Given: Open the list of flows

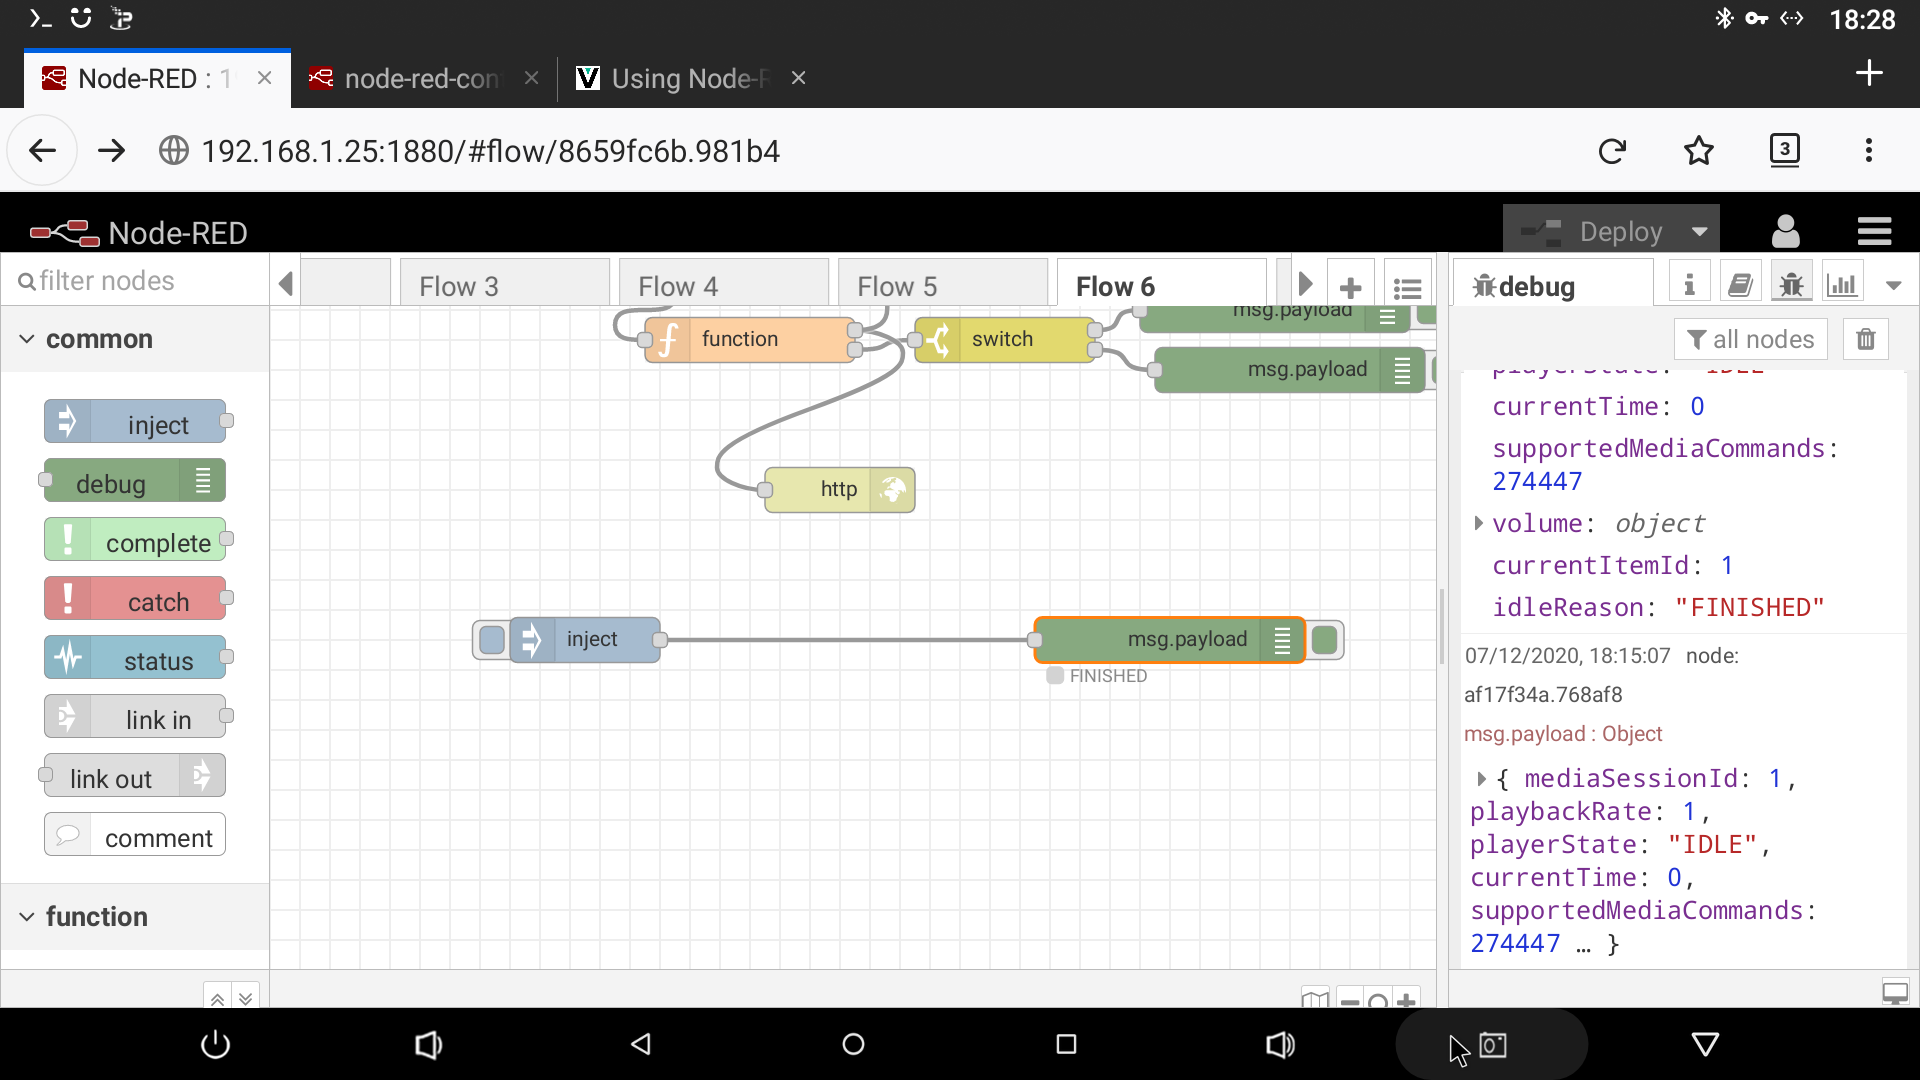Looking at the screenshot, I should pos(1407,287).
